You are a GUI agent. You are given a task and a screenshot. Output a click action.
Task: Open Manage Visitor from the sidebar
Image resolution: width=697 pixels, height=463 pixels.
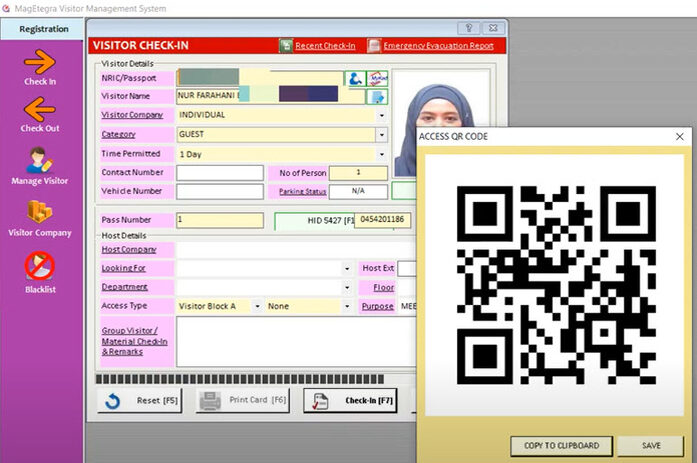coord(39,160)
